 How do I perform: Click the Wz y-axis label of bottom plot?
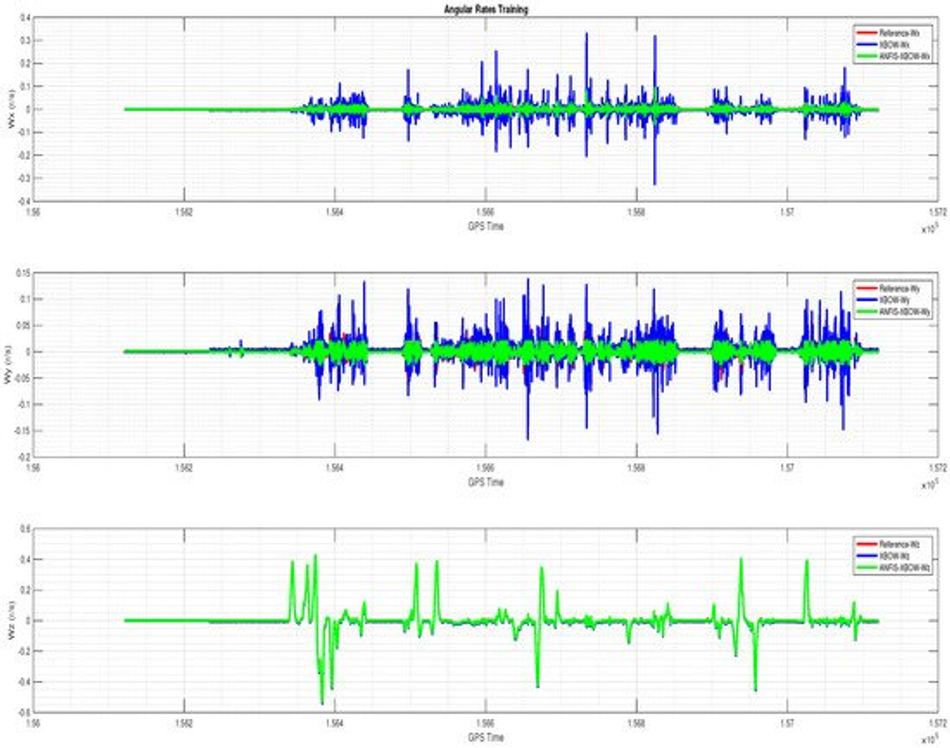pyautogui.click(x=10, y=620)
